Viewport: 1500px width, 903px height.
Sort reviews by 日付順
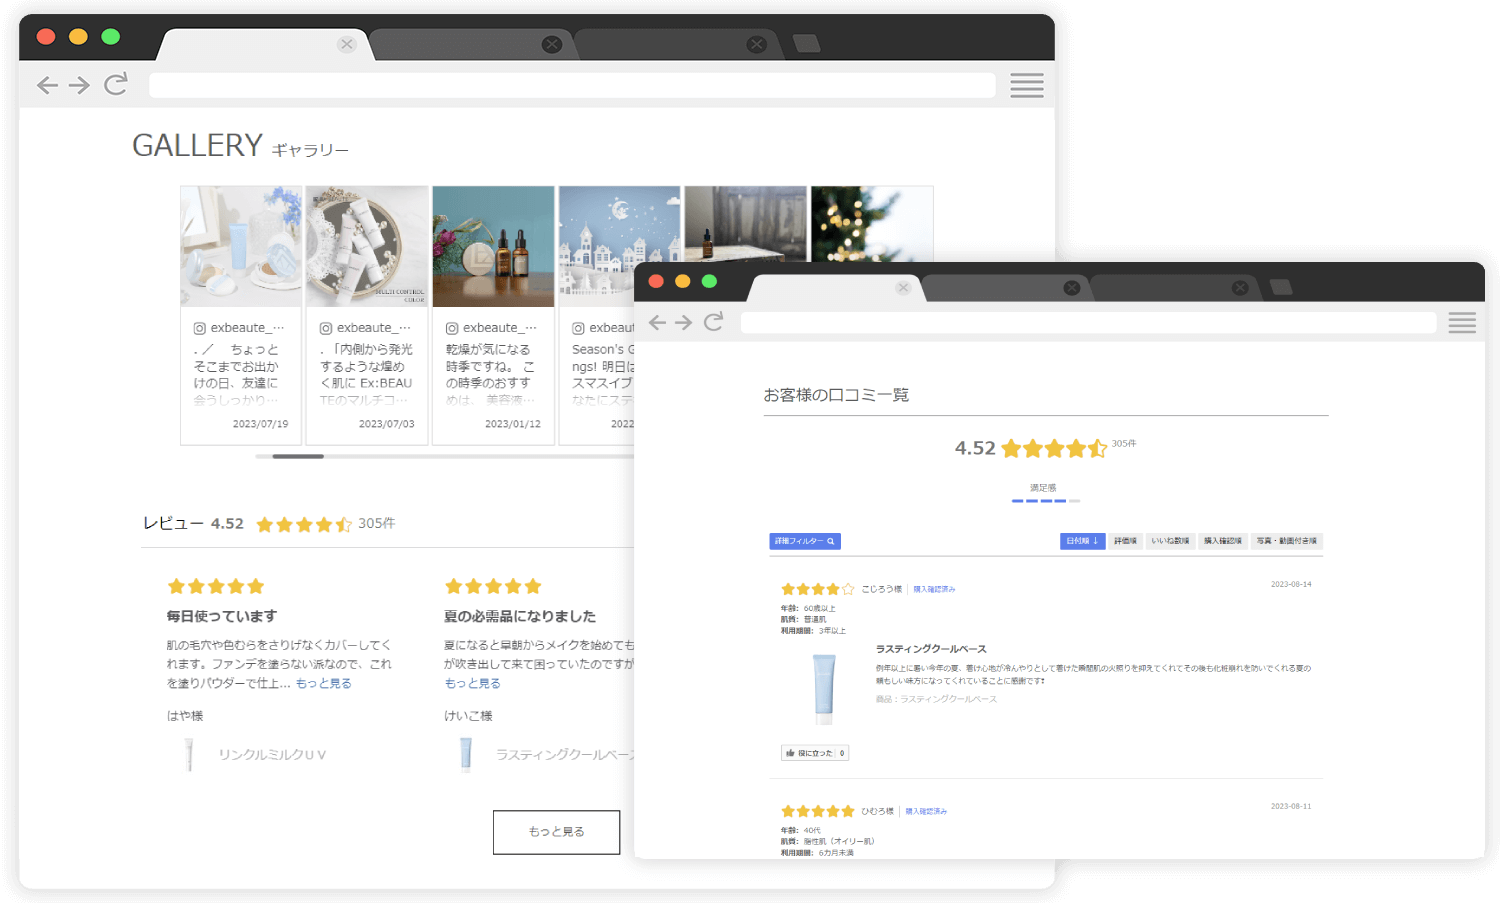pyautogui.click(x=1082, y=541)
